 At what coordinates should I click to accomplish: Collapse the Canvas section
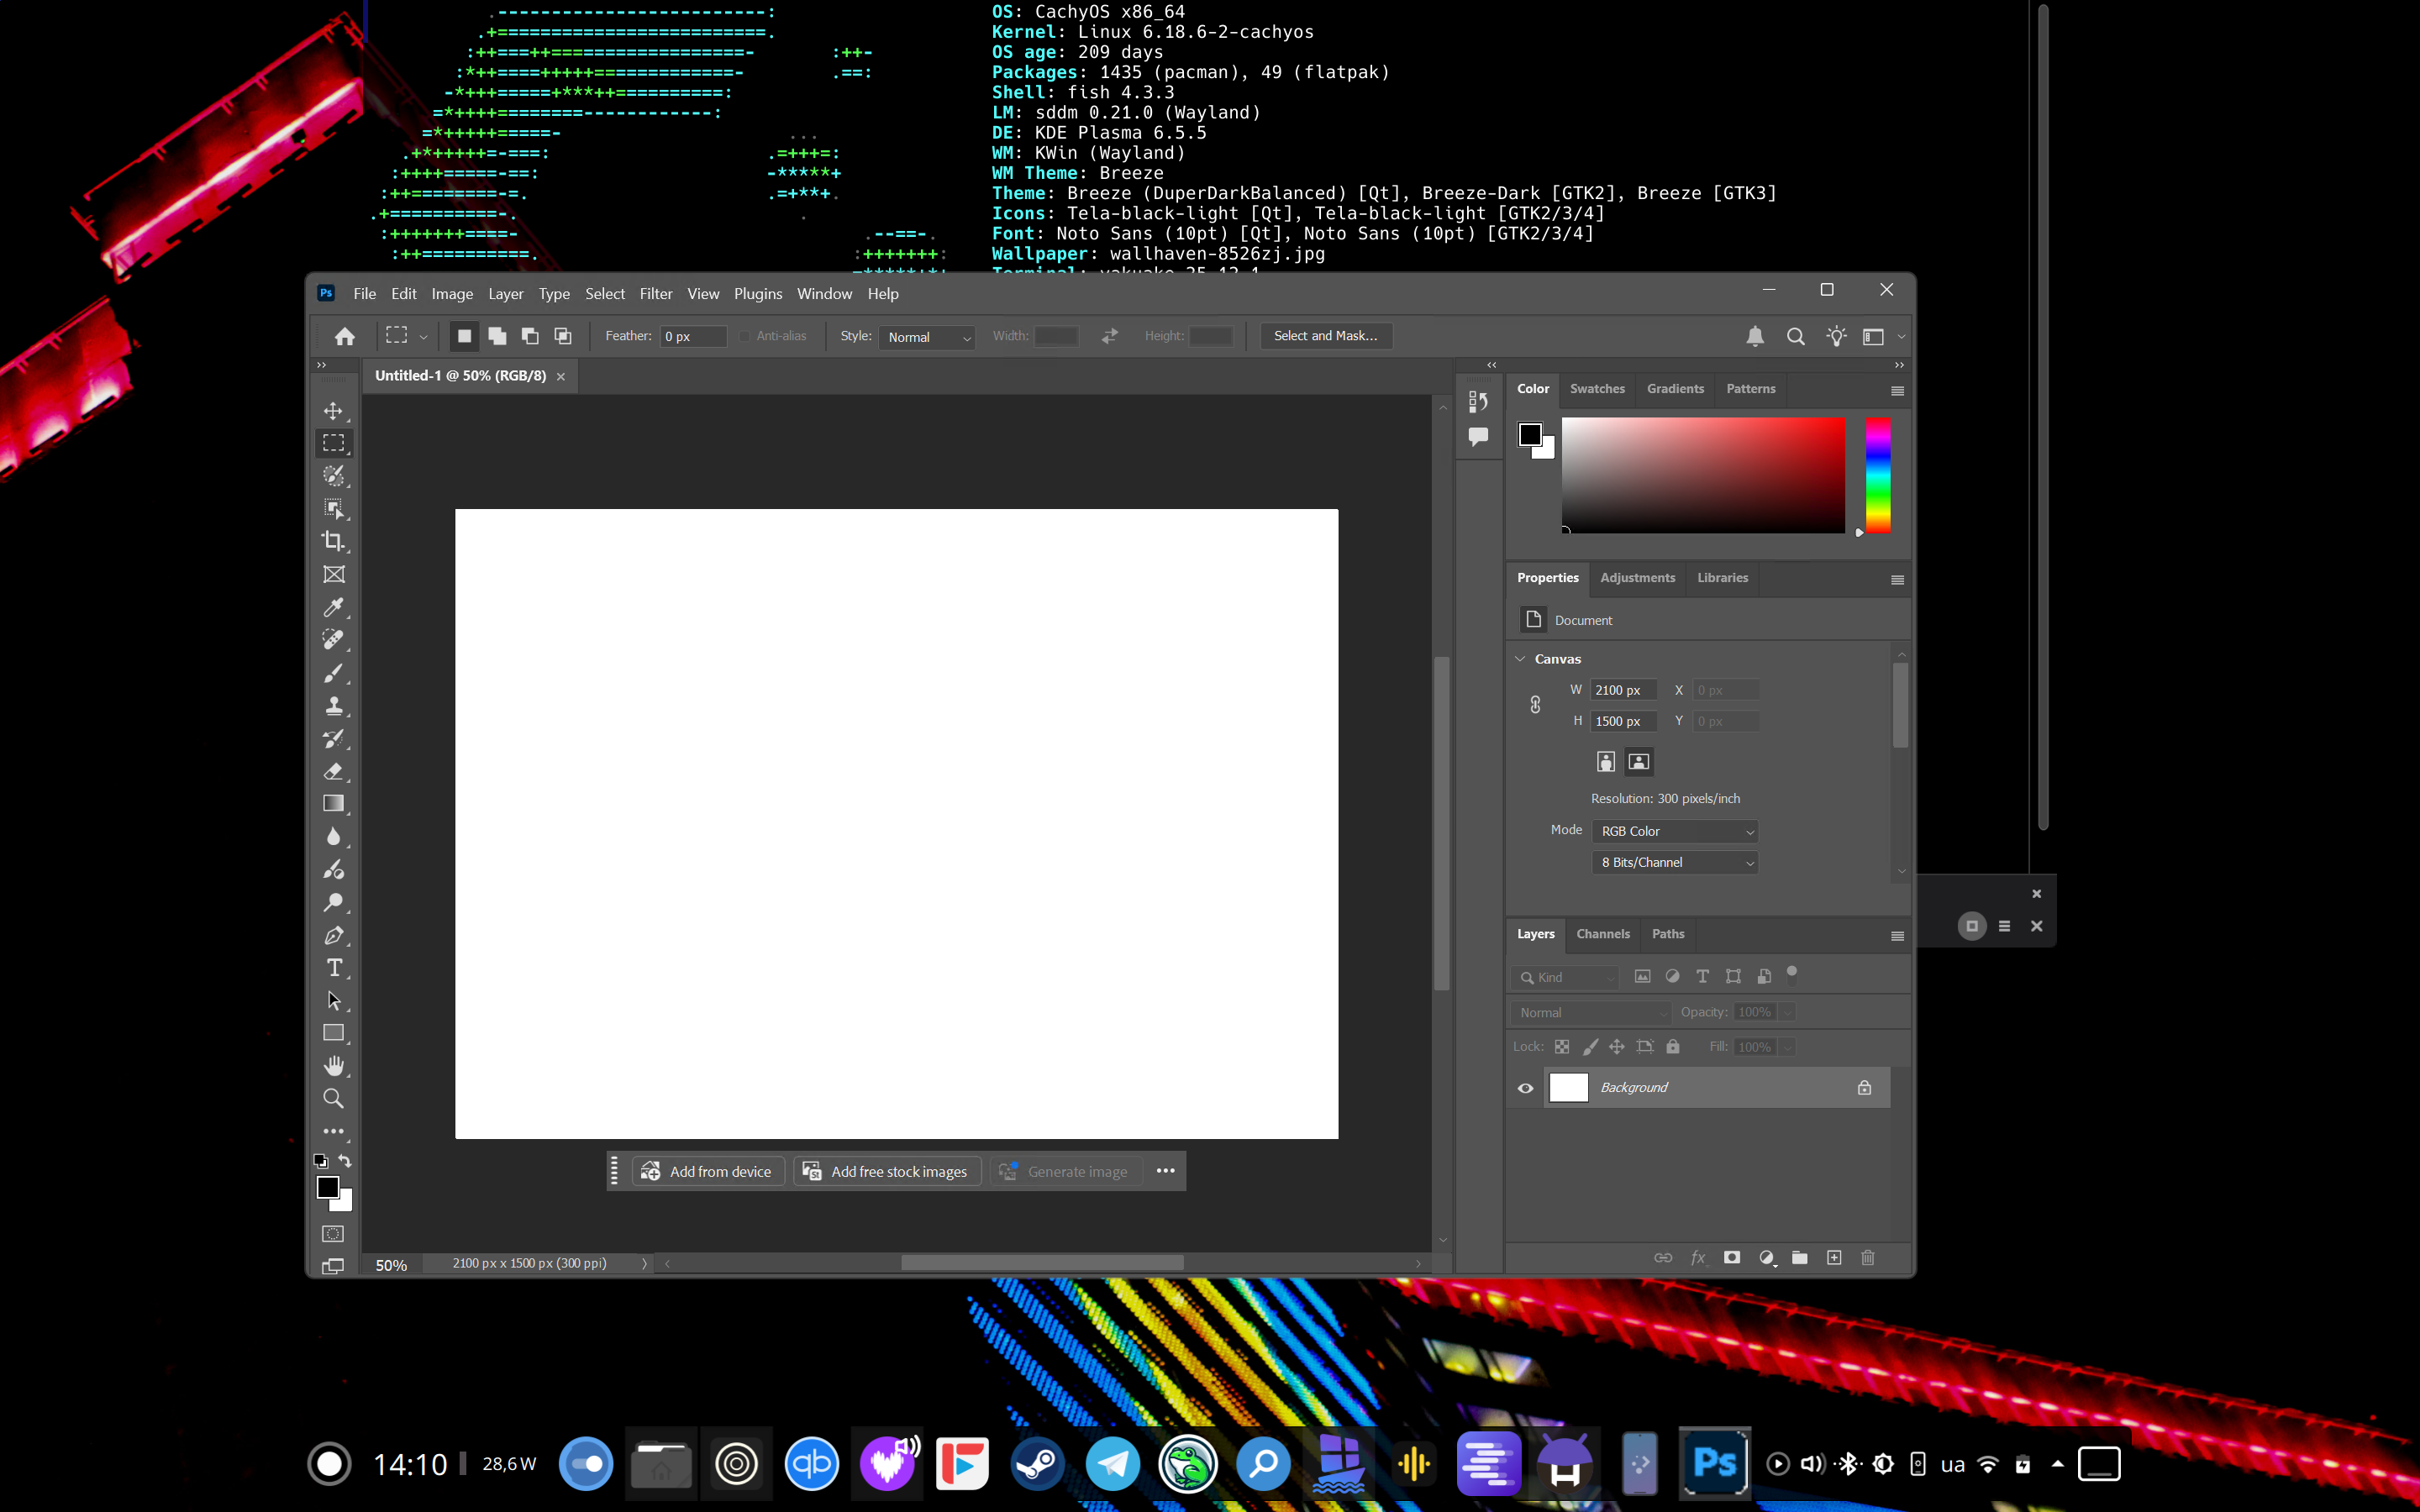pos(1520,659)
